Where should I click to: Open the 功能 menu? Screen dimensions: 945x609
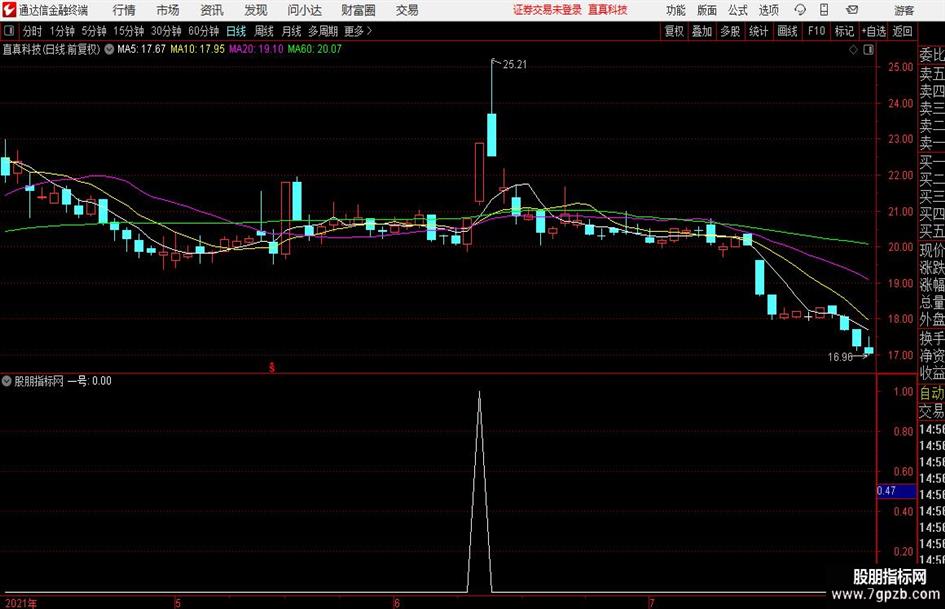tap(676, 10)
